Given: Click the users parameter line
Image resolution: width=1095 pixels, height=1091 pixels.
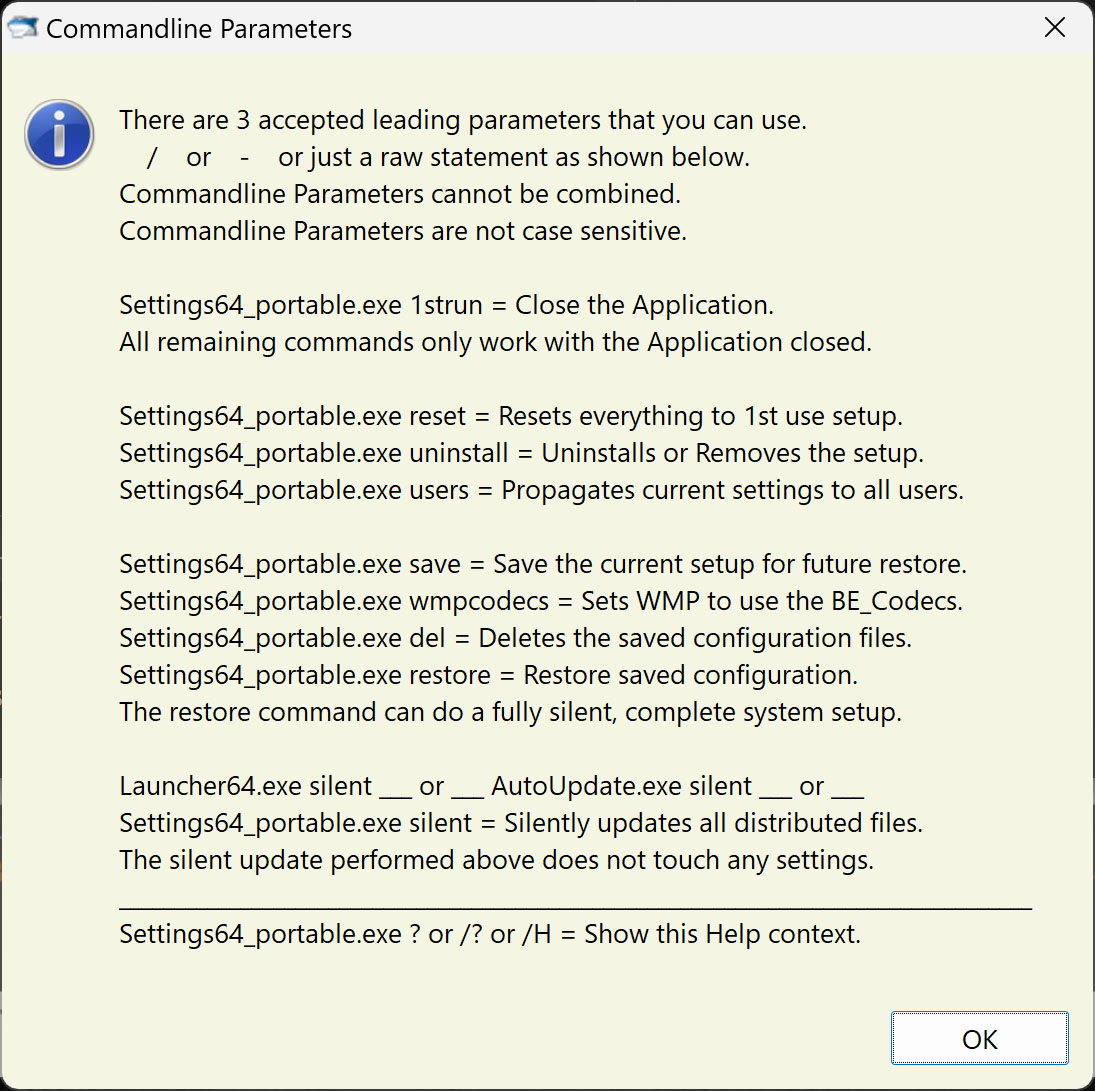Looking at the screenshot, I should pyautogui.click(x=541, y=490).
